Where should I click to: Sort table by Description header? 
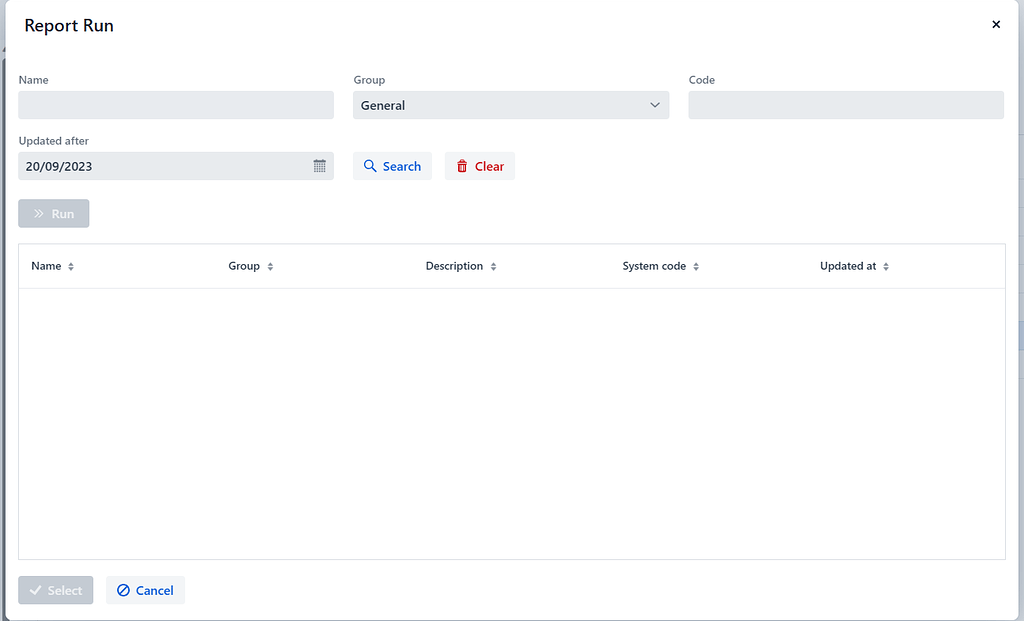tap(454, 266)
